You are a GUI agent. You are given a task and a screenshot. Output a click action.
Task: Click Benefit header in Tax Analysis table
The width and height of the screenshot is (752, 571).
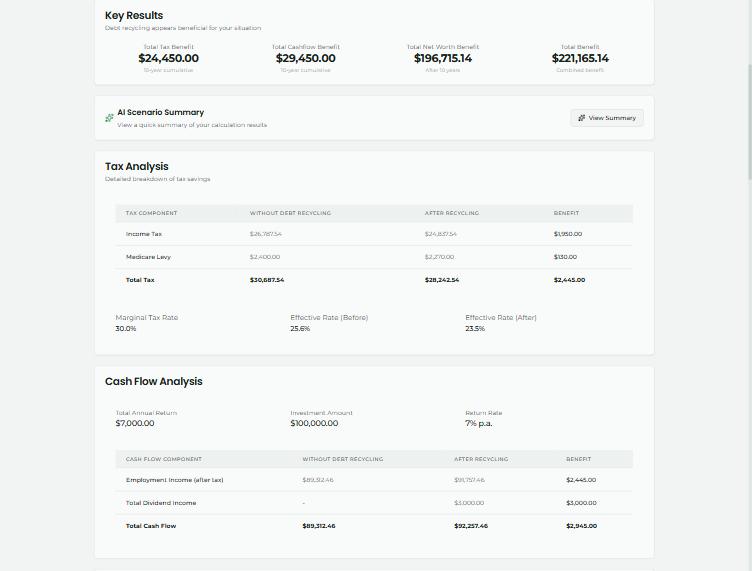coord(566,213)
